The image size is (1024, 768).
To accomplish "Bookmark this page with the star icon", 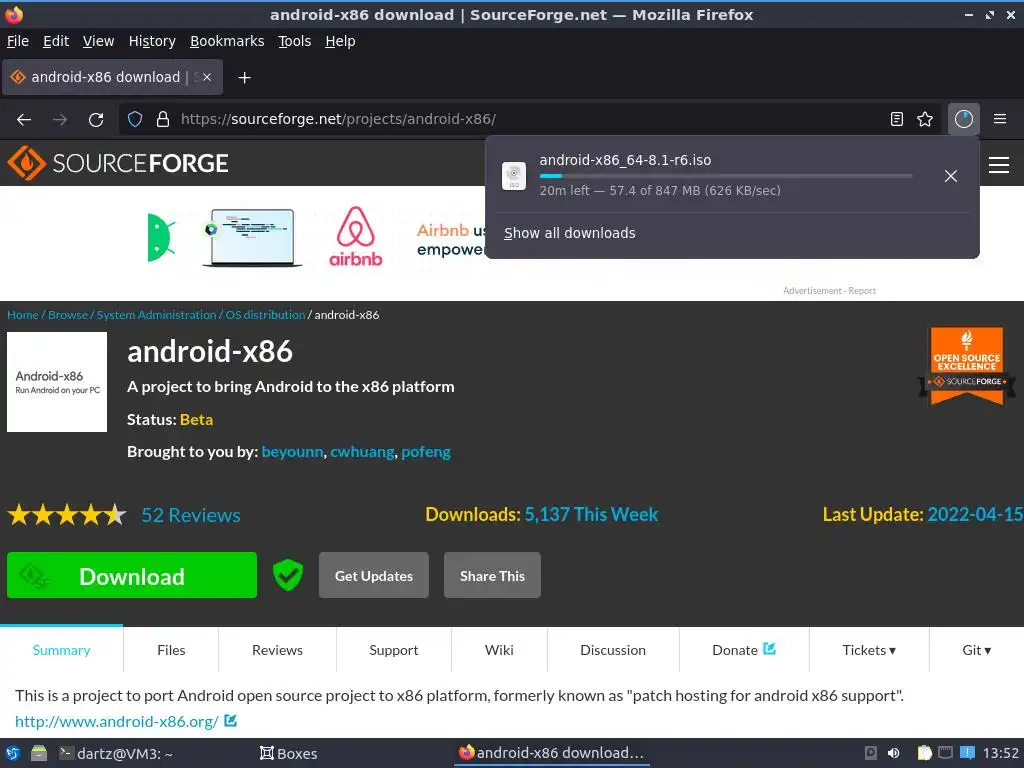I will (925, 119).
